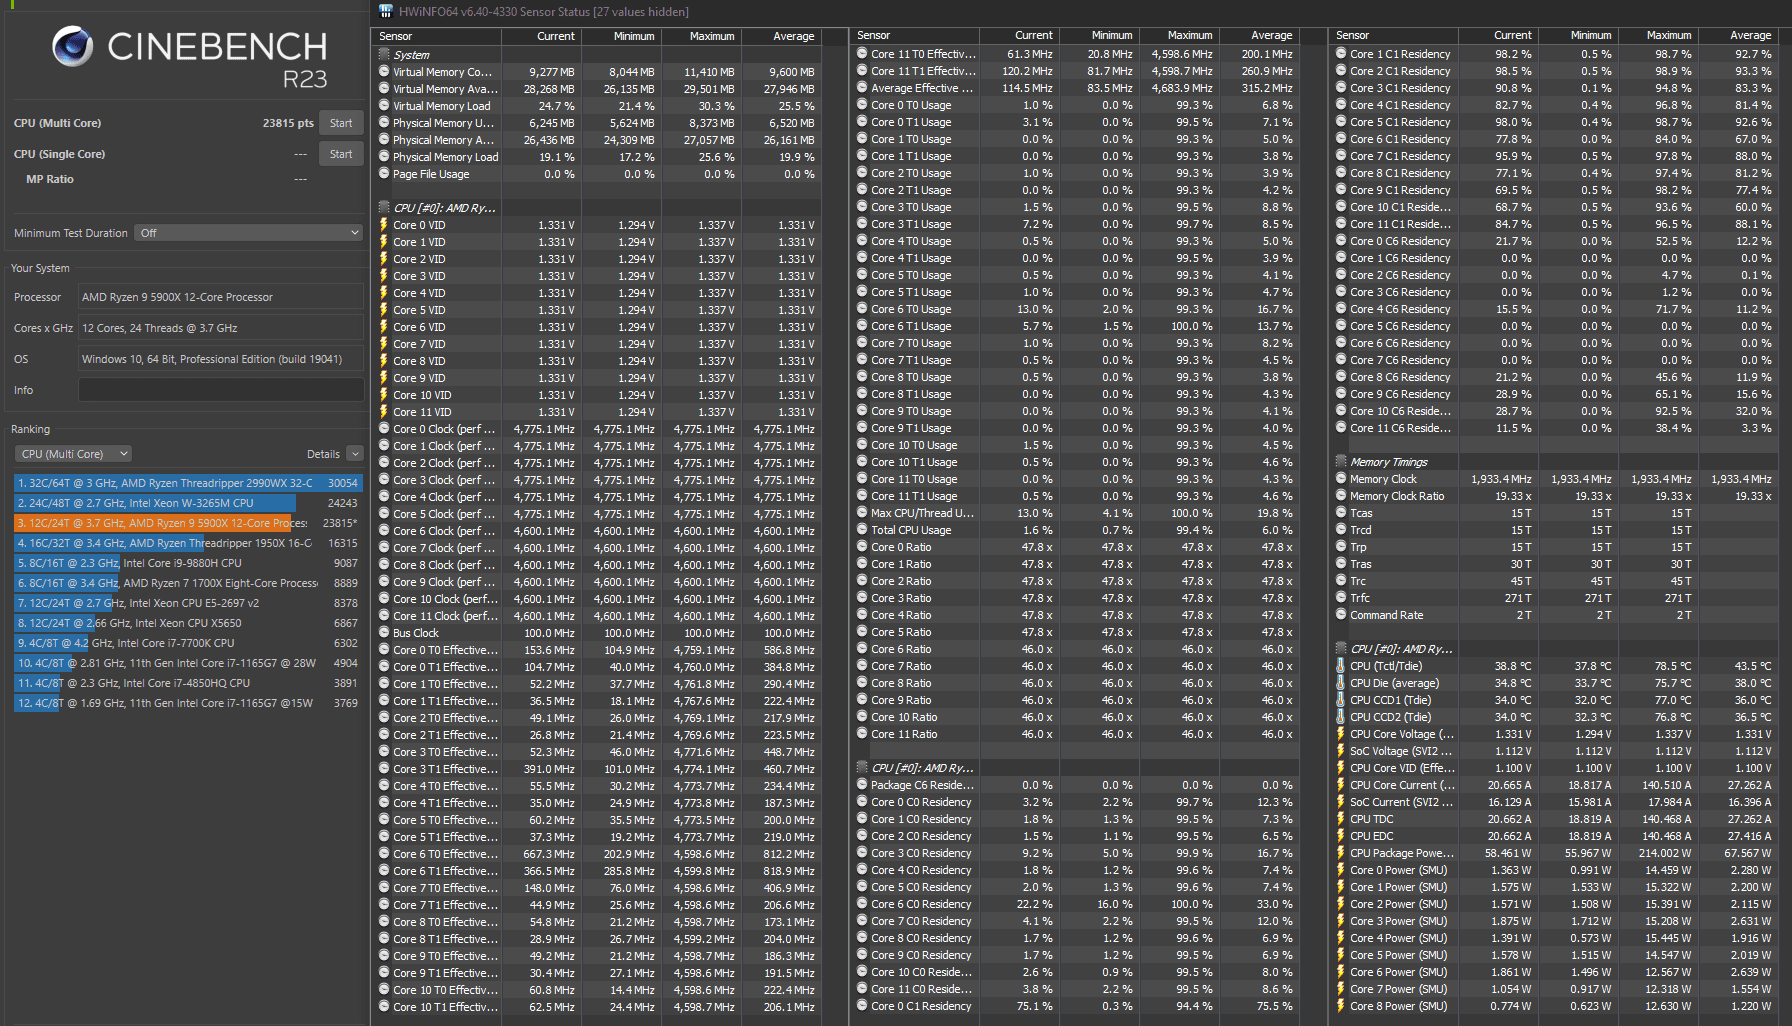The width and height of the screenshot is (1792, 1026).
Task: Click the Tcas memory timing icon
Action: pyautogui.click(x=1341, y=513)
